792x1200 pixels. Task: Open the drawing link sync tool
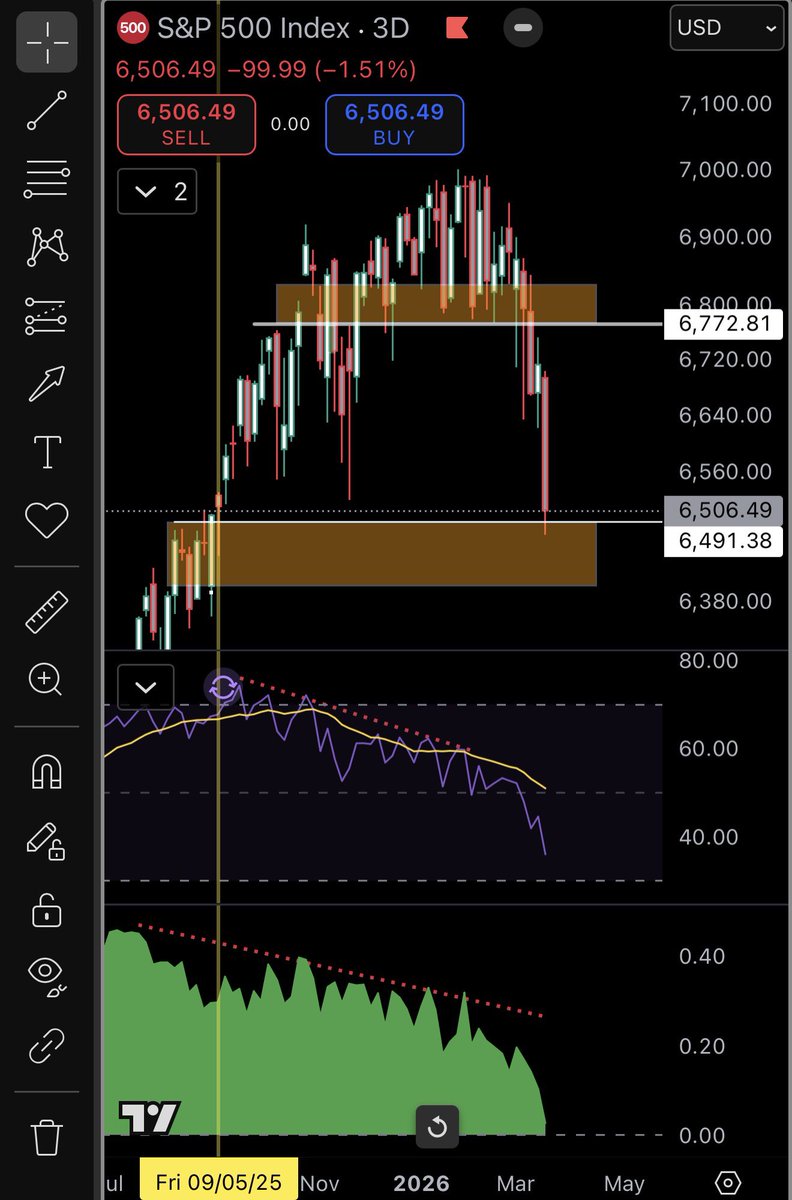point(47,1045)
